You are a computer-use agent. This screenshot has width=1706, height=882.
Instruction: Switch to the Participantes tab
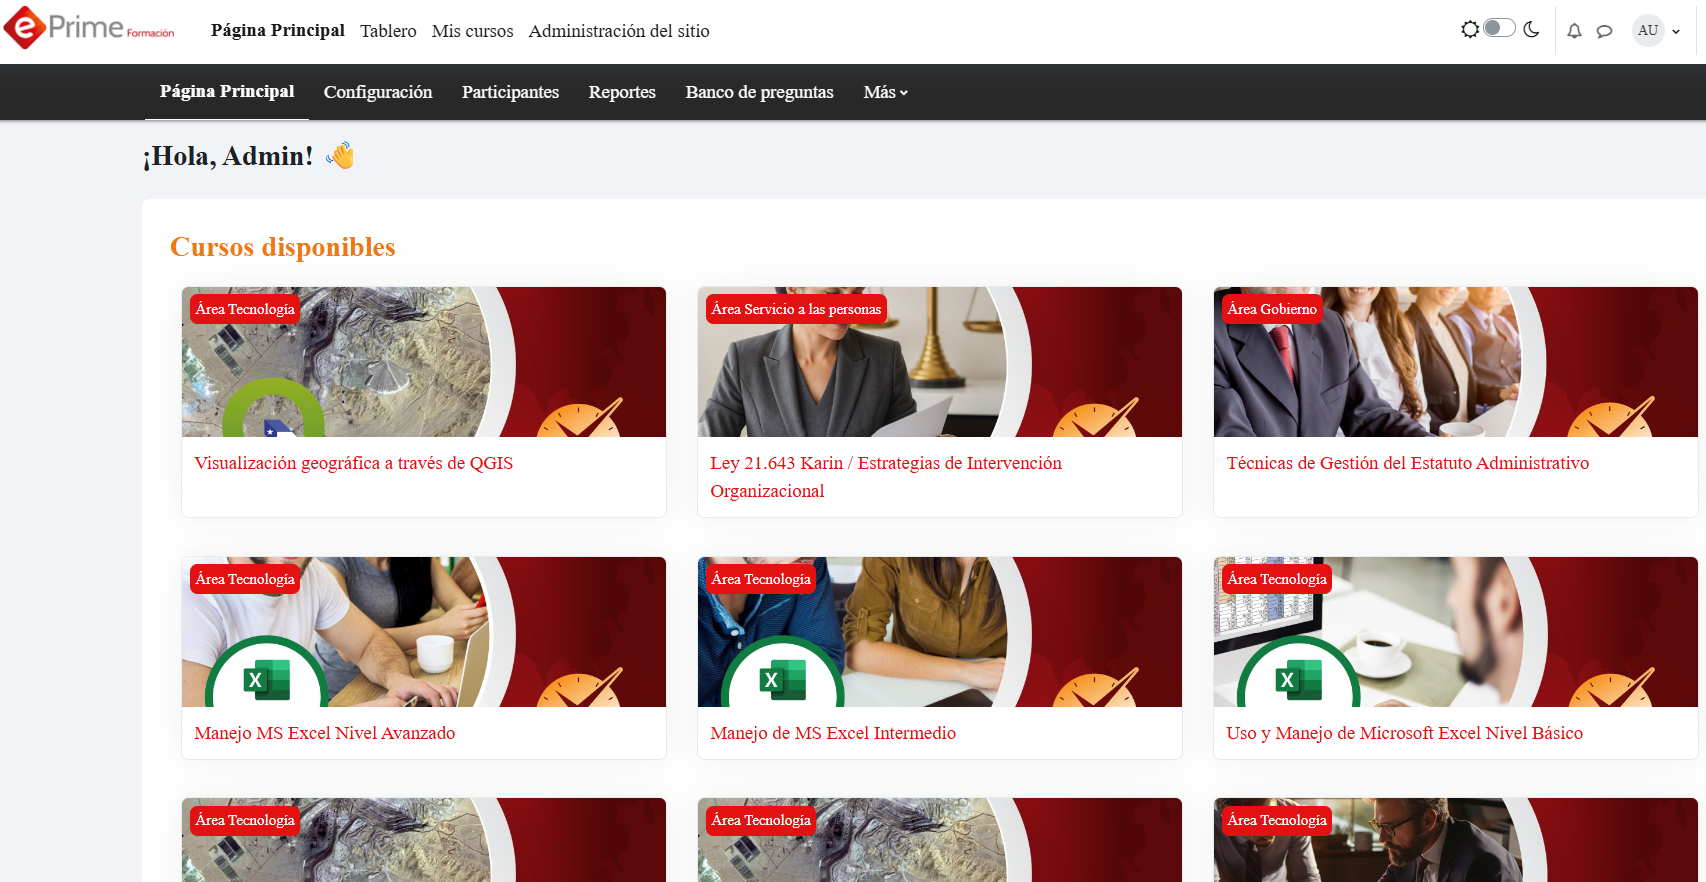(510, 92)
